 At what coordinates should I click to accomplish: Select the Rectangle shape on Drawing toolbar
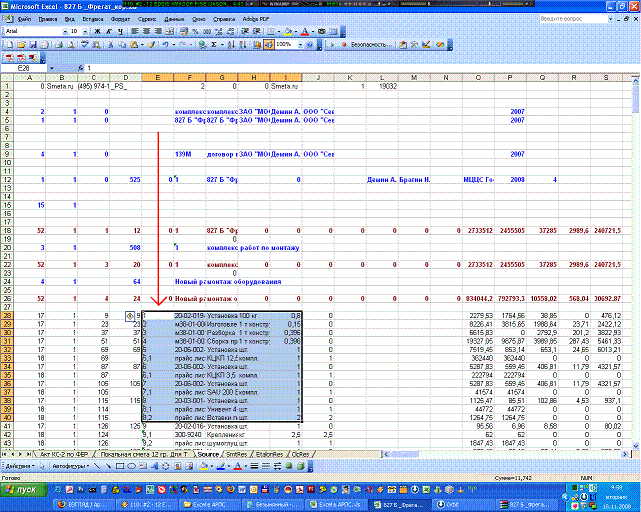pos(121,466)
